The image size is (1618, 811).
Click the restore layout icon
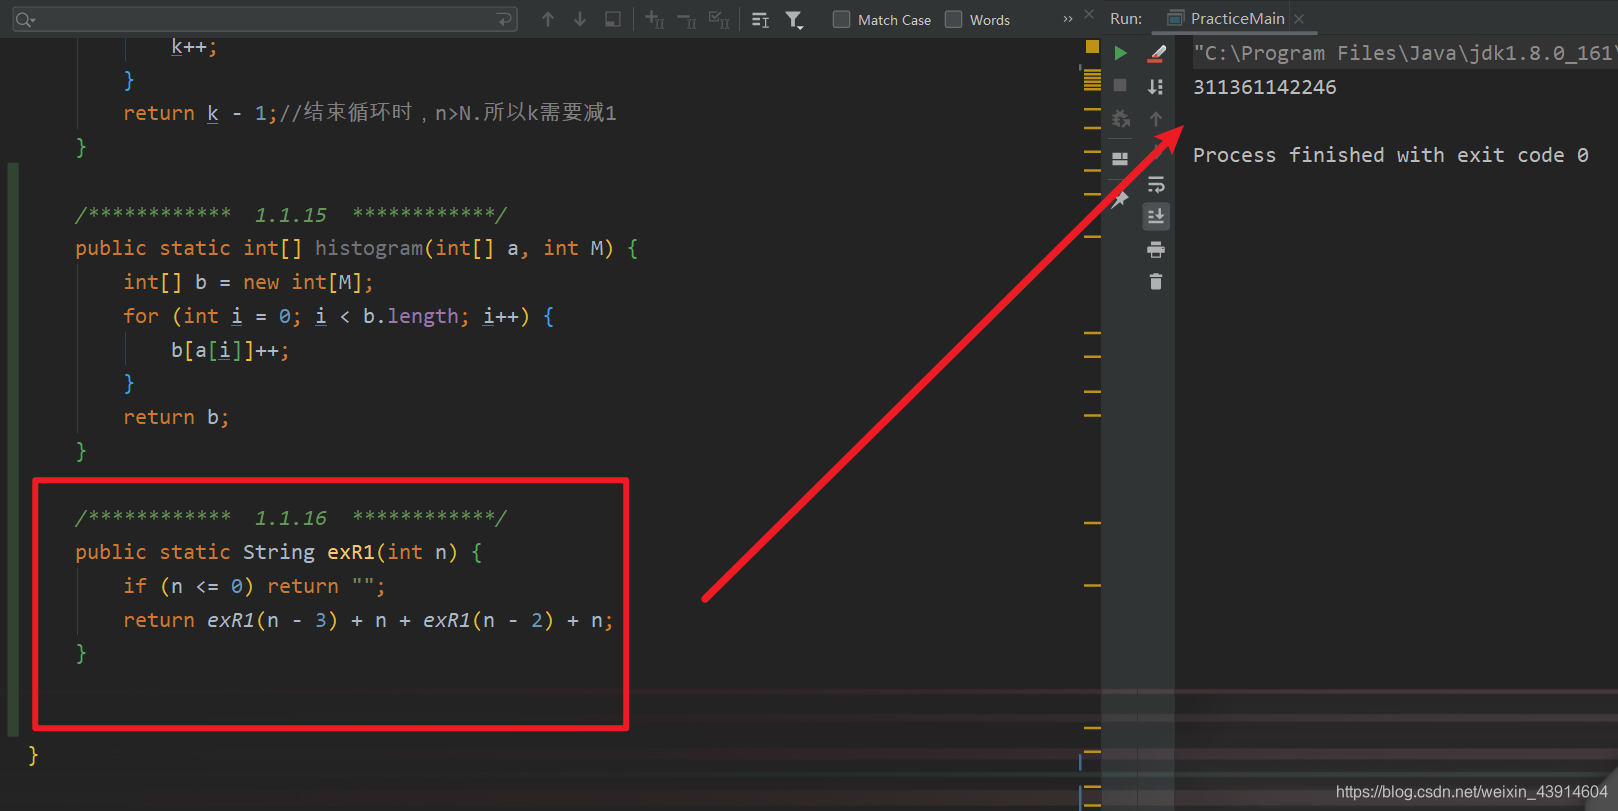[1120, 158]
